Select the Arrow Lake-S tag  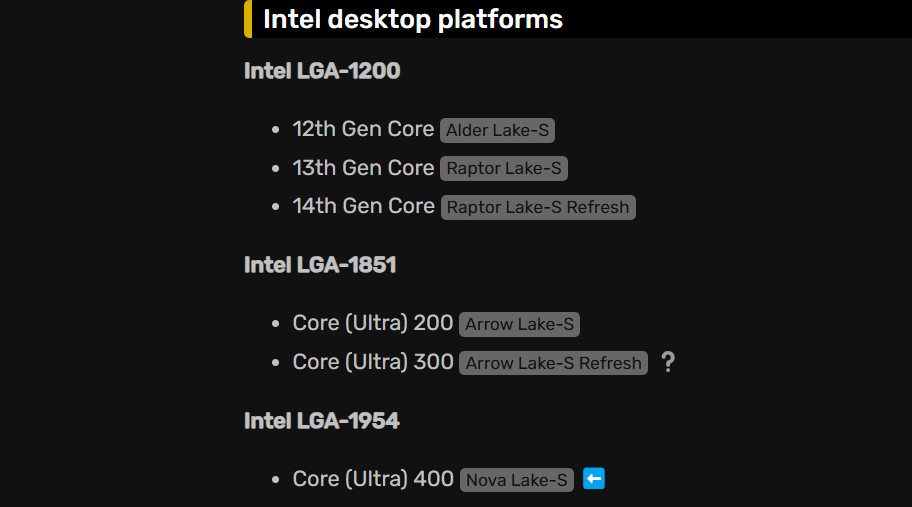click(x=520, y=324)
